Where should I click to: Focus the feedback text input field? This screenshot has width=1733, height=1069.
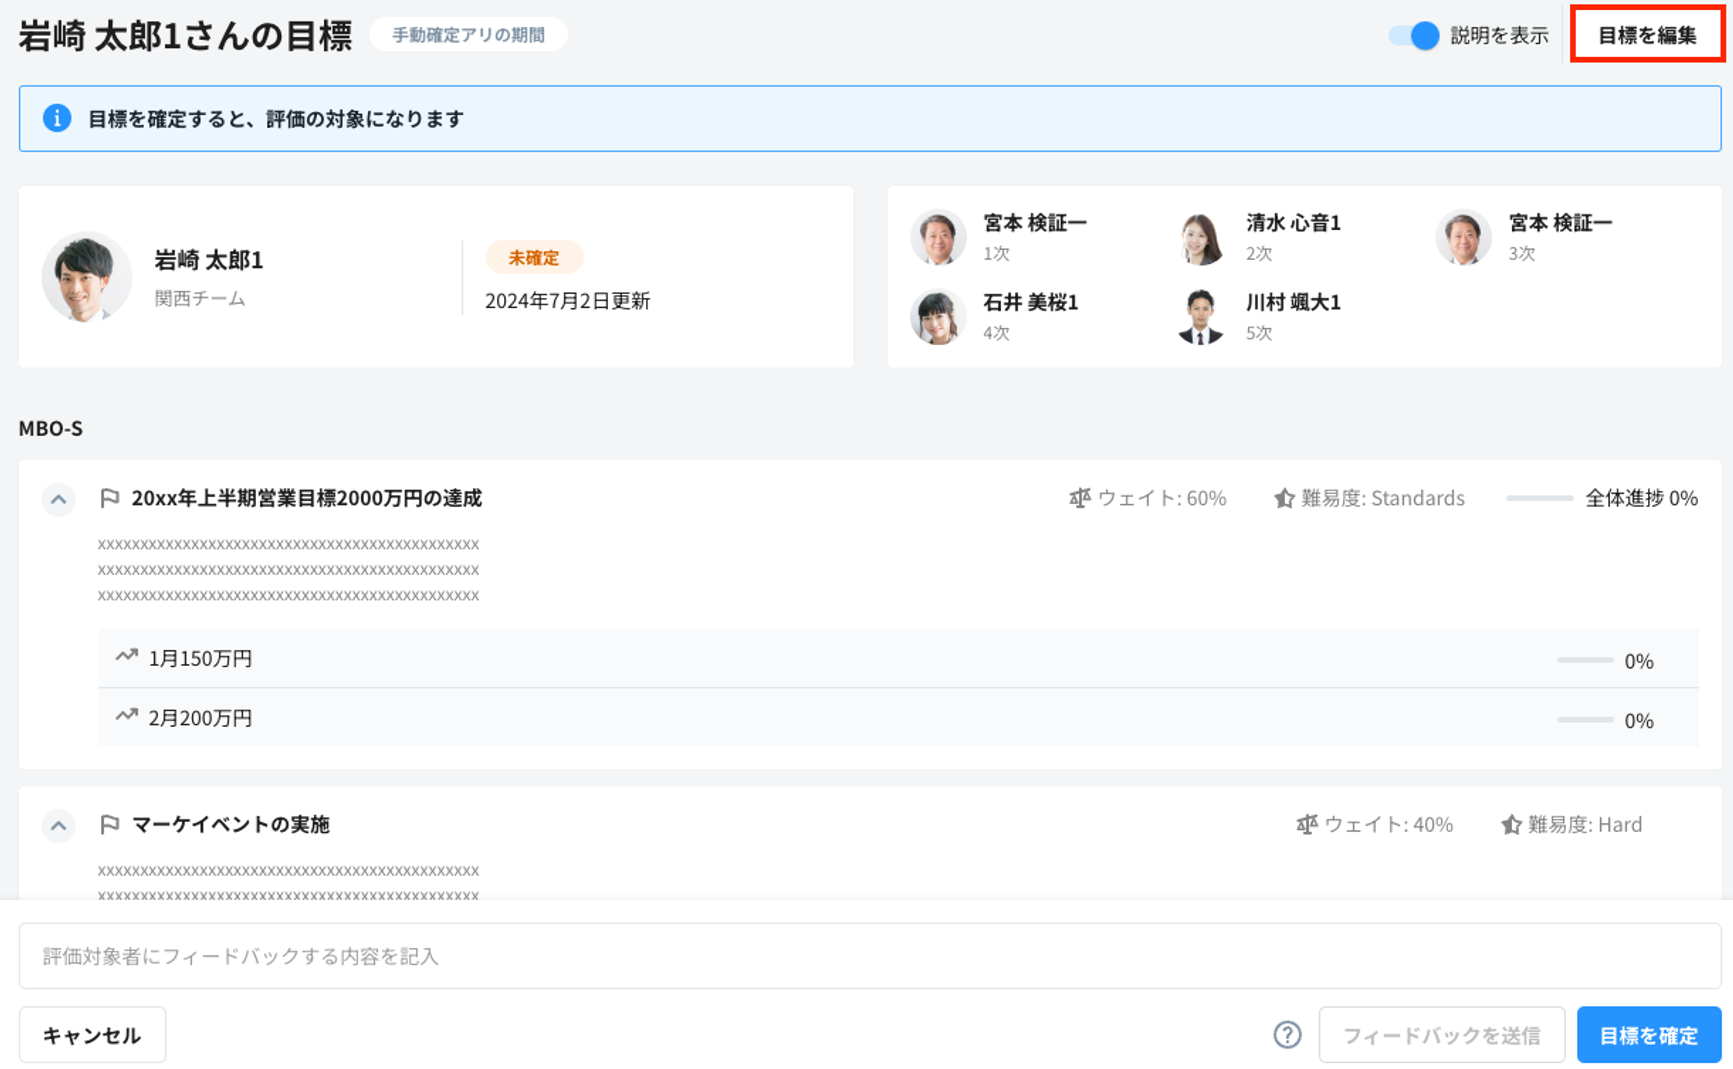click(x=868, y=956)
